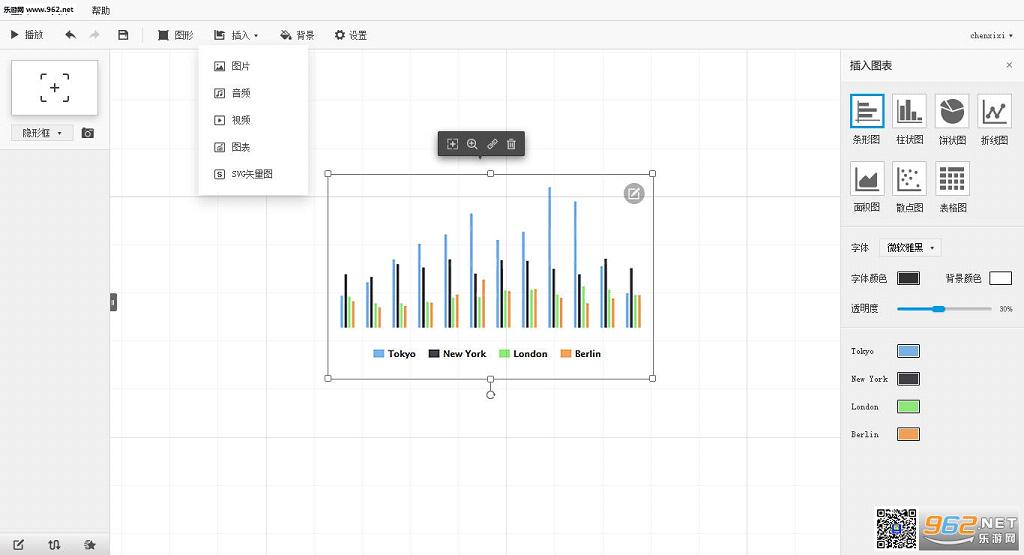Close the Insert Chart (插入图表) panel

[x=1009, y=65]
